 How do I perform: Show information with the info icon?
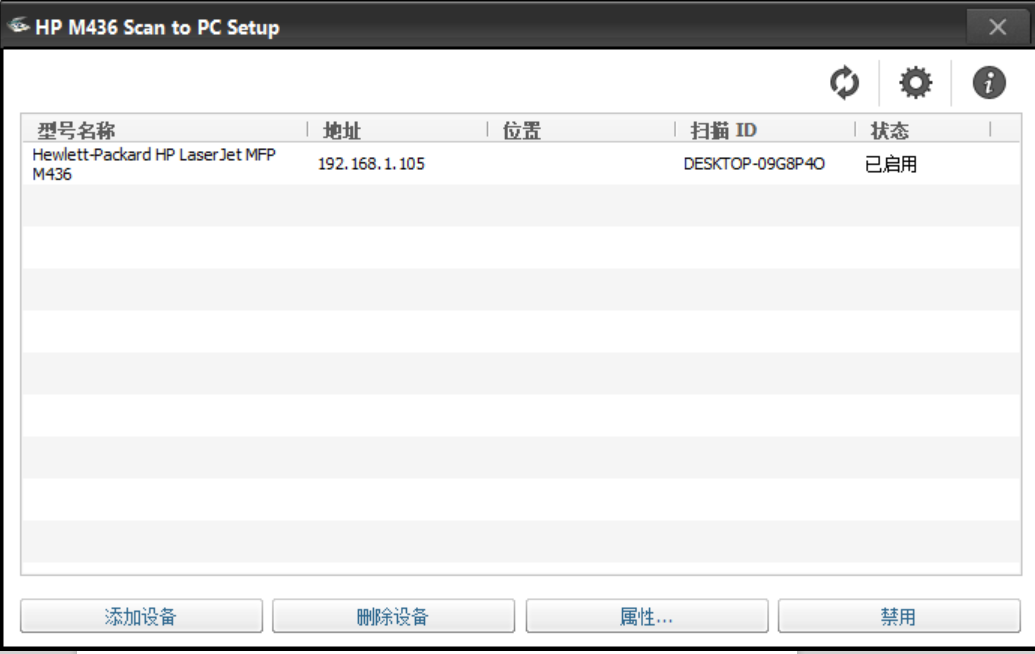pos(989,83)
